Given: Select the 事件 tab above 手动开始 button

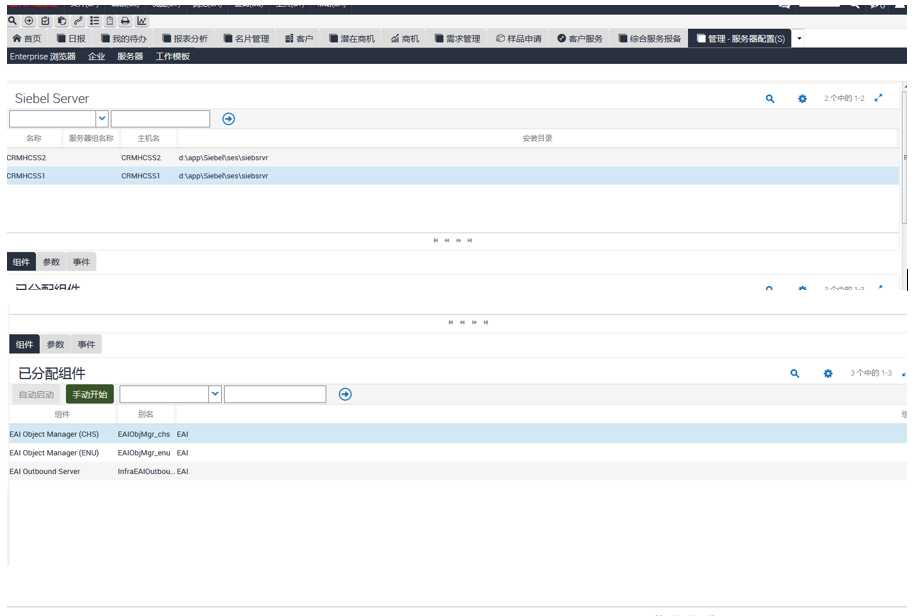Looking at the screenshot, I should [x=86, y=344].
